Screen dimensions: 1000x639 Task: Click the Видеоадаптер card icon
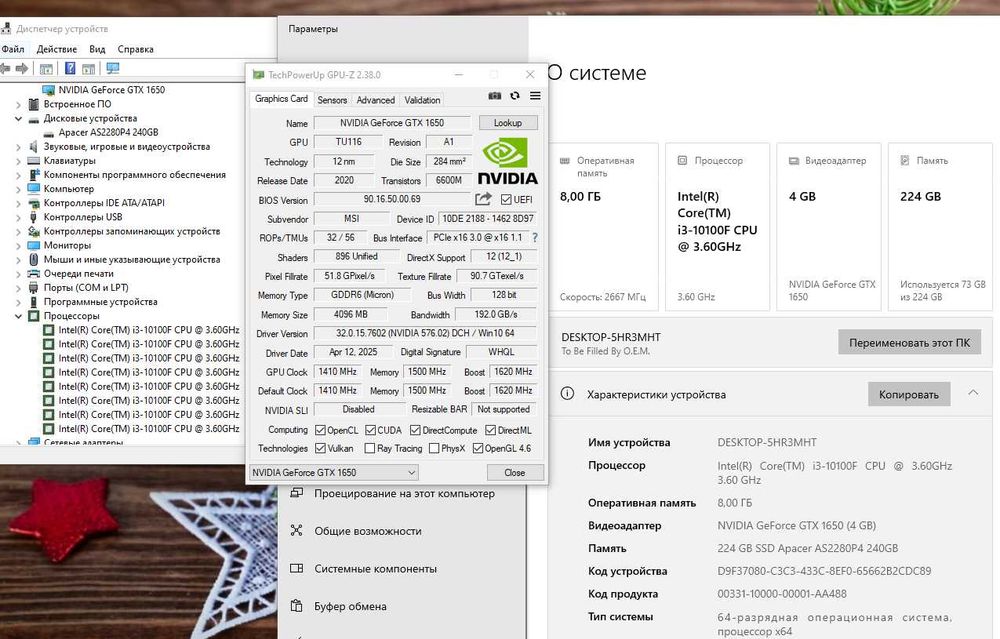tap(794, 161)
